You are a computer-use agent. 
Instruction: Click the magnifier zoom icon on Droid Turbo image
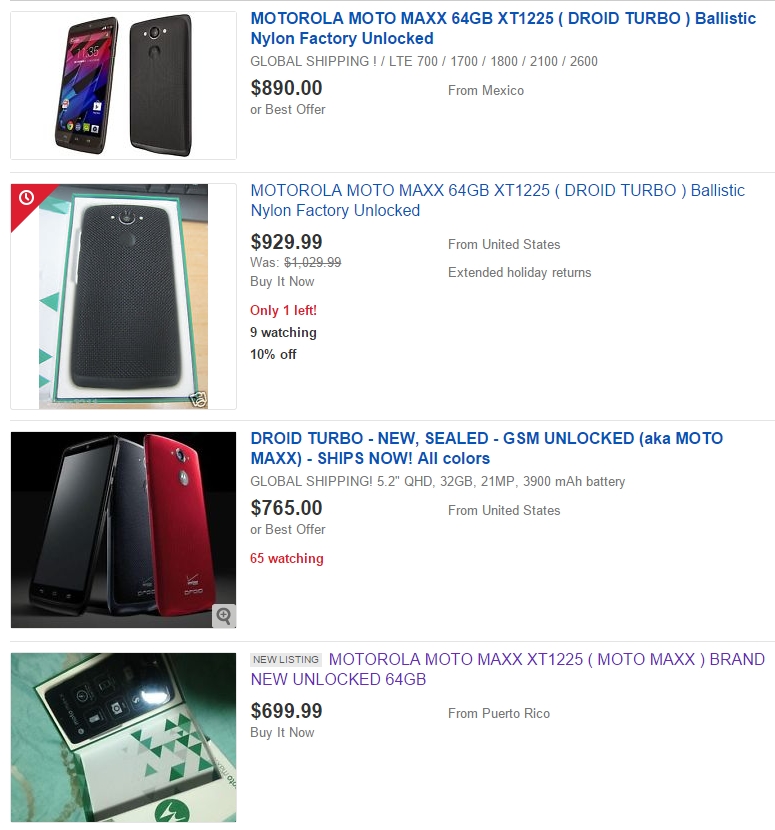point(223,616)
